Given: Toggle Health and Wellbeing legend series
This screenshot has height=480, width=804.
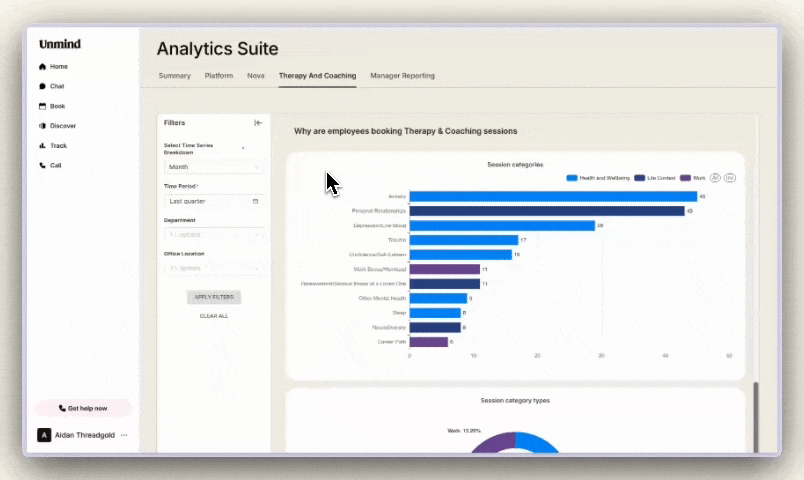Looking at the screenshot, I should click(598, 178).
